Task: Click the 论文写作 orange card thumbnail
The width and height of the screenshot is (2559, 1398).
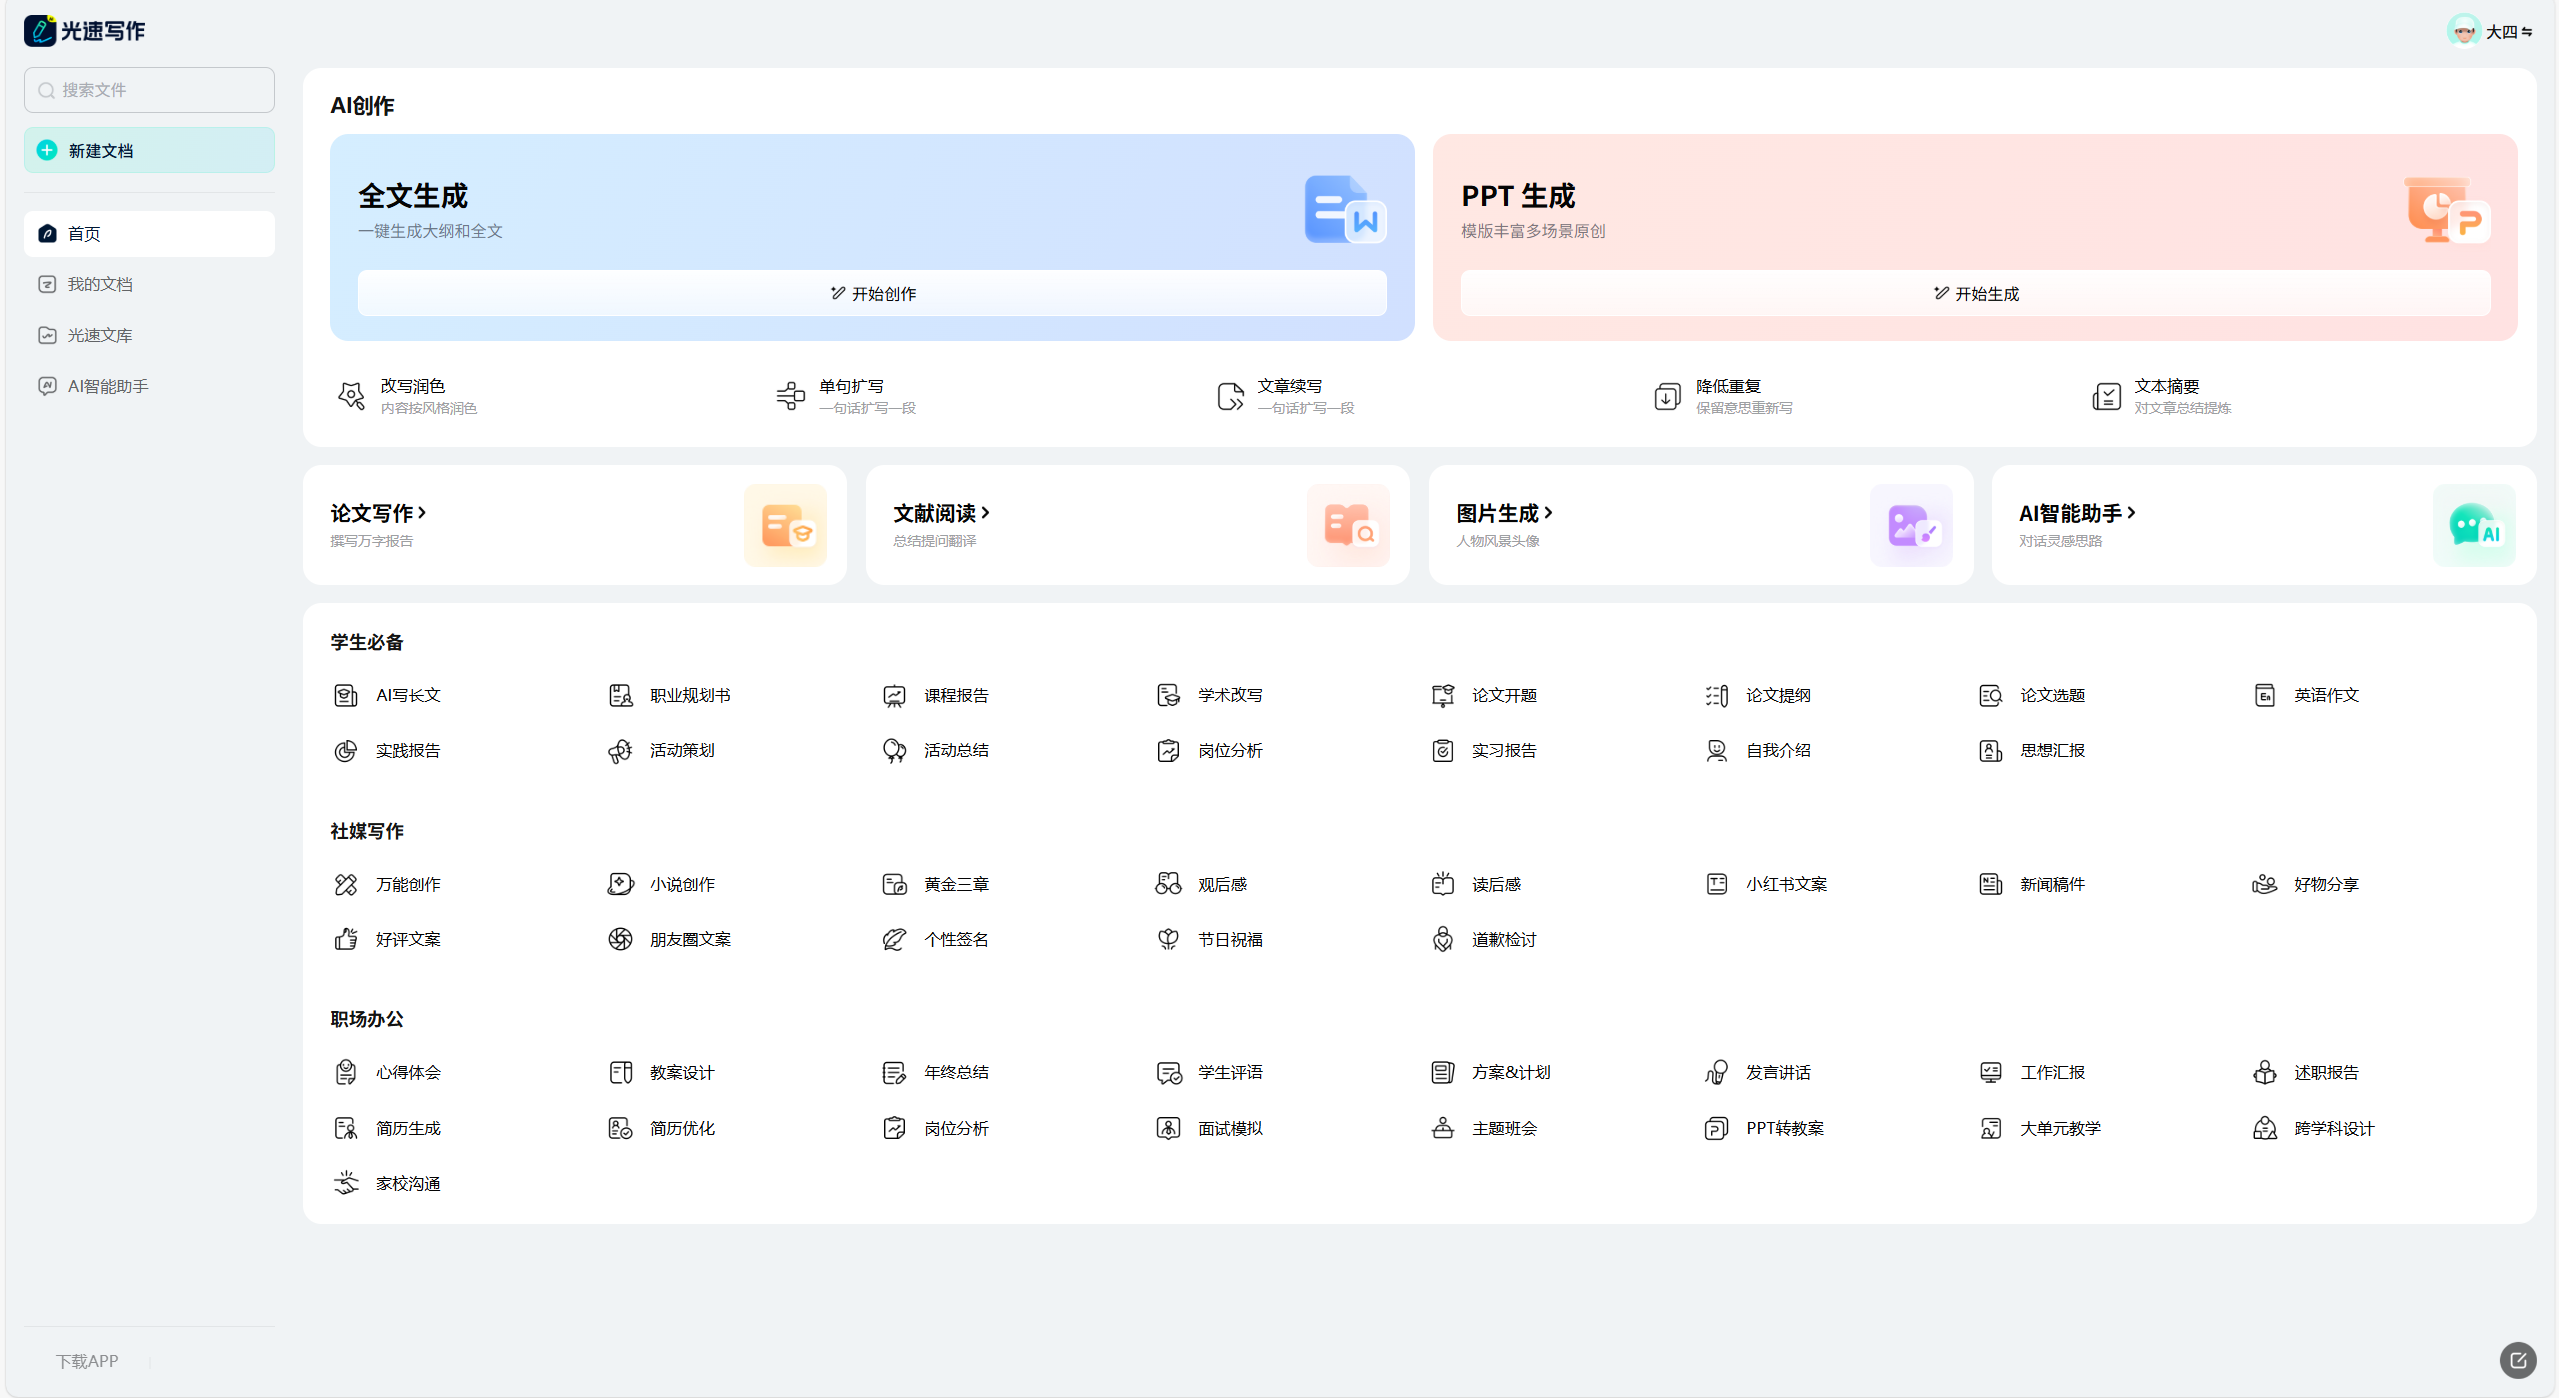Action: point(785,525)
